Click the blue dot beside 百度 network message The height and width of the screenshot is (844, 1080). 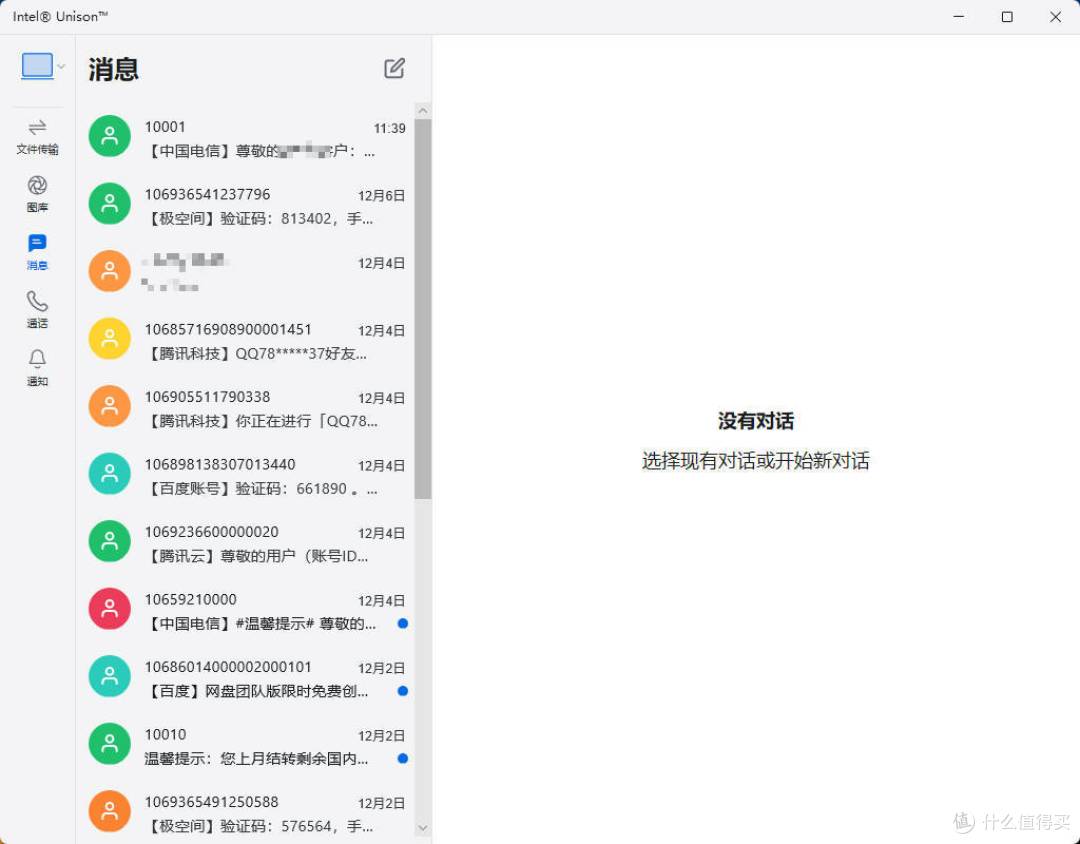402,691
